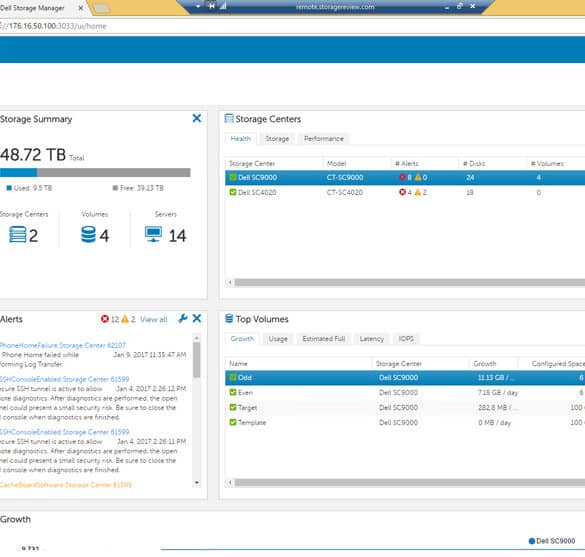
Task: Click Storage Centers horizontal scrollbar
Action: coord(410,282)
